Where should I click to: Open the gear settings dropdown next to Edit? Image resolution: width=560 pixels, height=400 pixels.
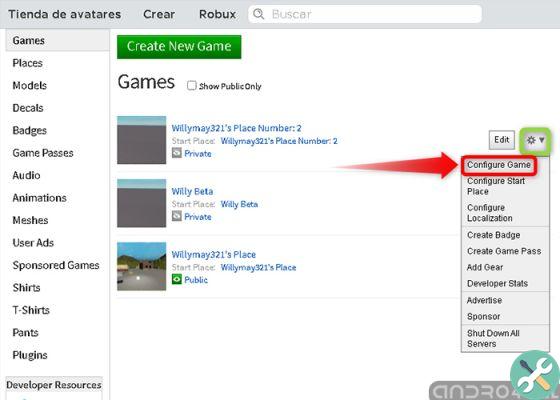tap(535, 140)
